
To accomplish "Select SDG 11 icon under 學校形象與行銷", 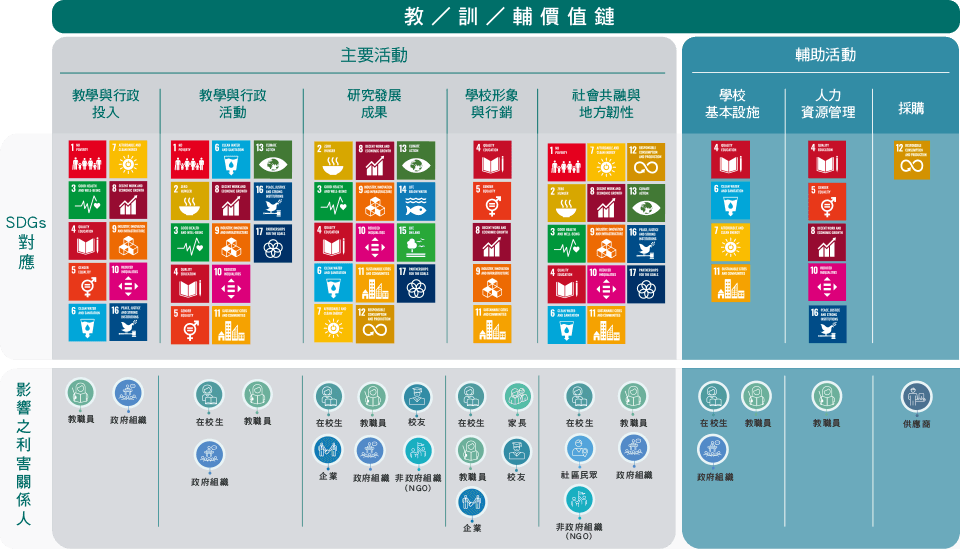I will tap(492, 324).
